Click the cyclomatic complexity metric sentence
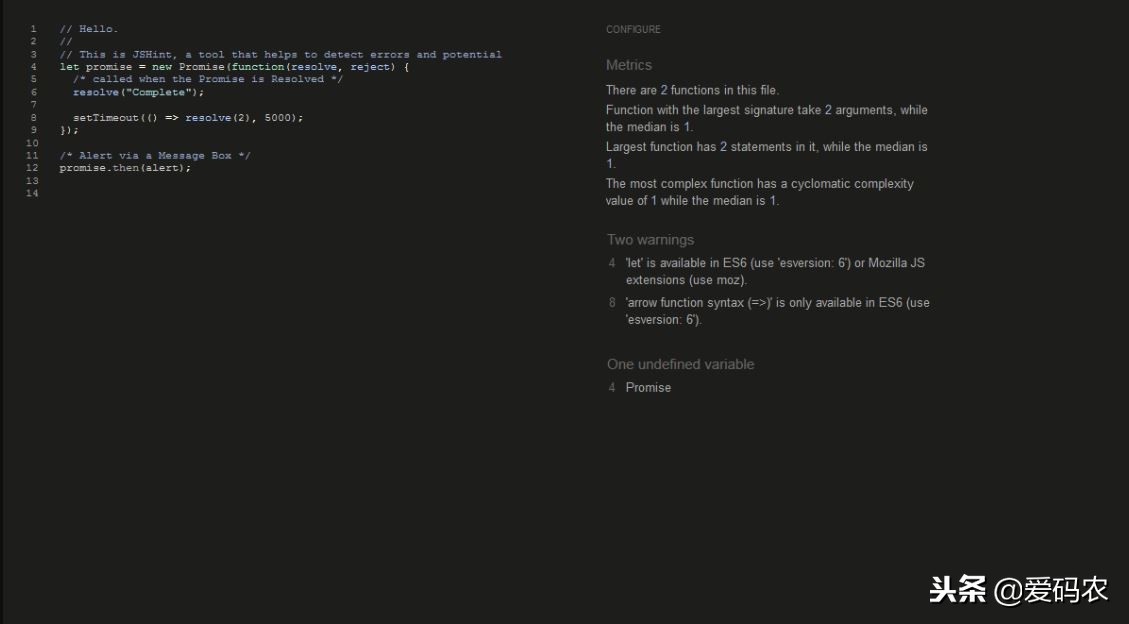 (x=760, y=192)
